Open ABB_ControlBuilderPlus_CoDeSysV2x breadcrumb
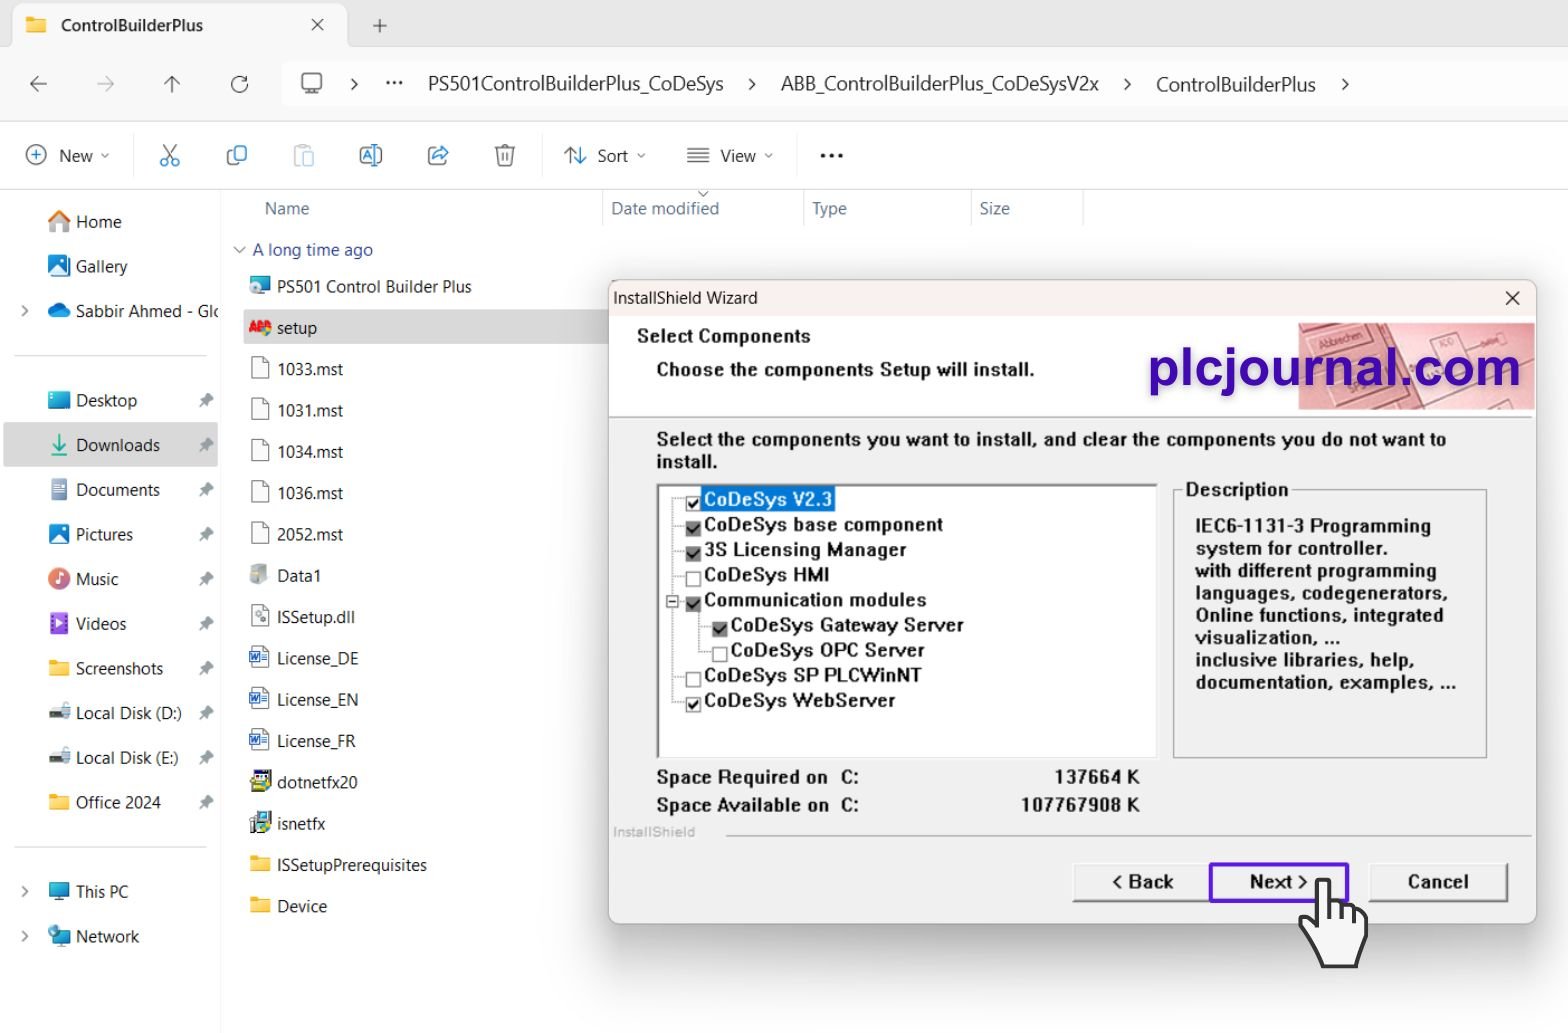The height and width of the screenshot is (1033, 1568). [939, 84]
